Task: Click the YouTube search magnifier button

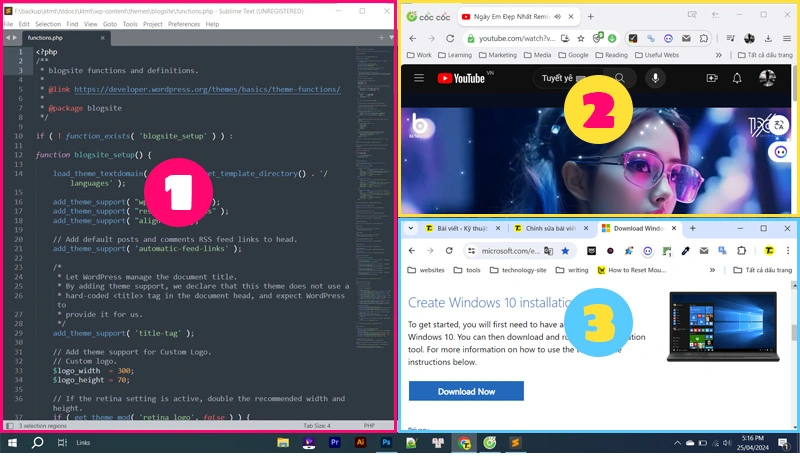Action: tap(621, 78)
